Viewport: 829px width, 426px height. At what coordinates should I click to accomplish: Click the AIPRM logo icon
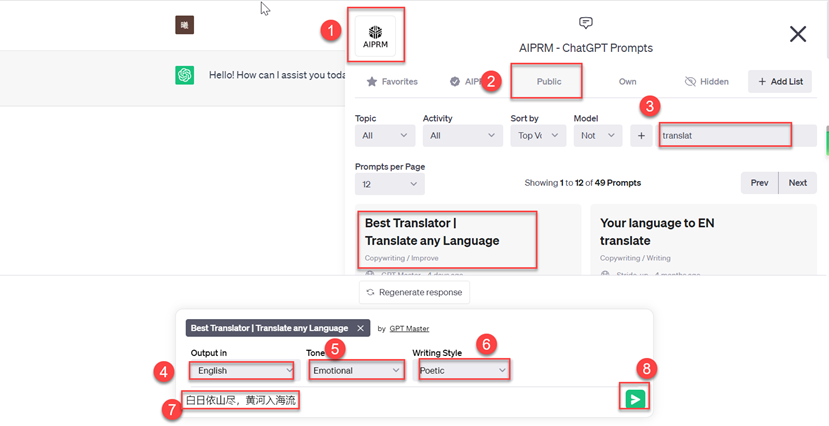point(375,35)
